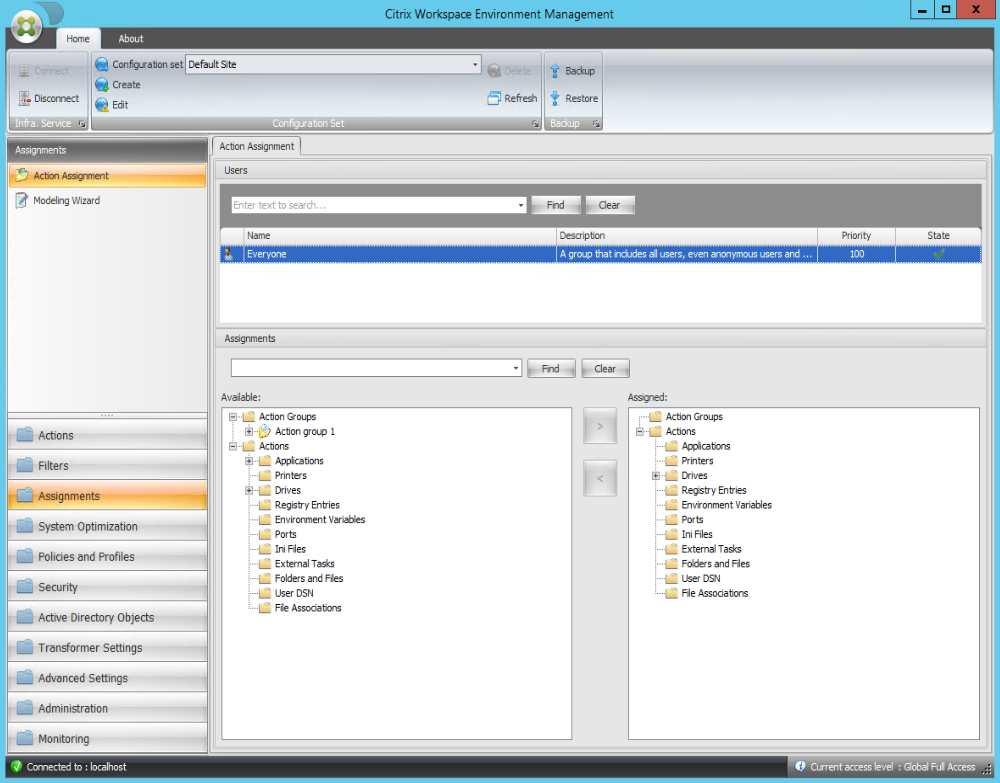
Task: Click the assign right-arrow button
Action: [600, 426]
